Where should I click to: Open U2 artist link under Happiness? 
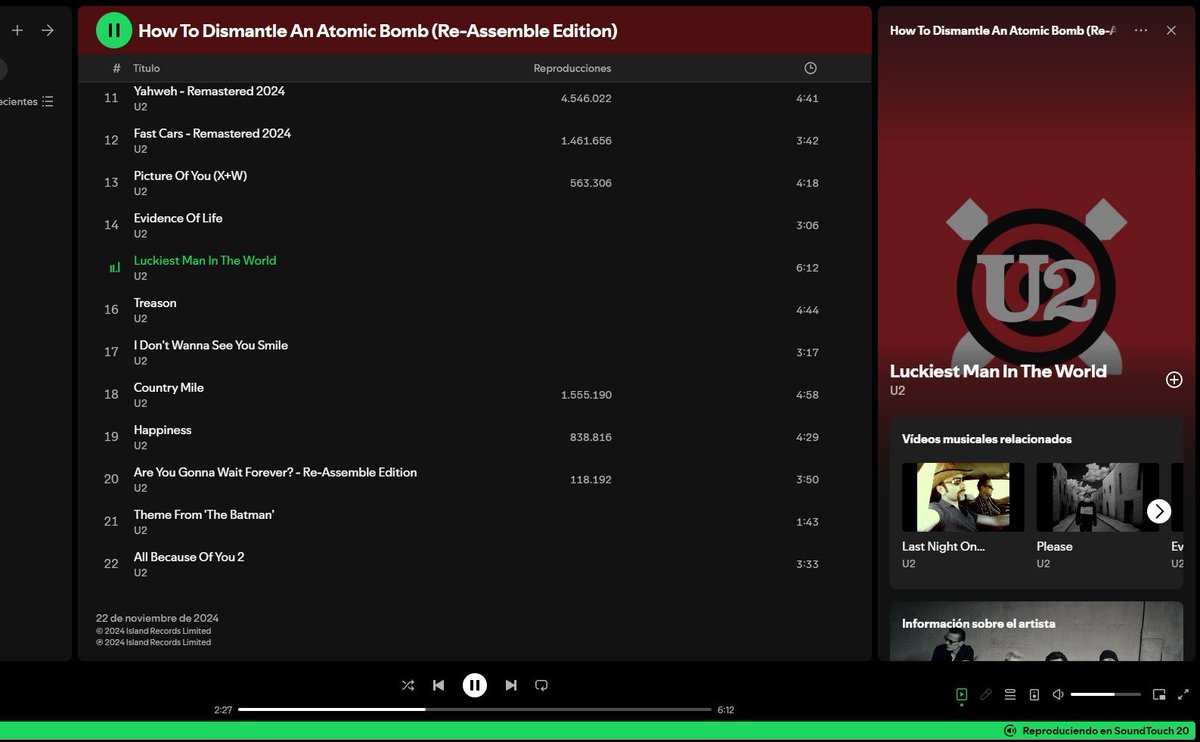coord(141,446)
